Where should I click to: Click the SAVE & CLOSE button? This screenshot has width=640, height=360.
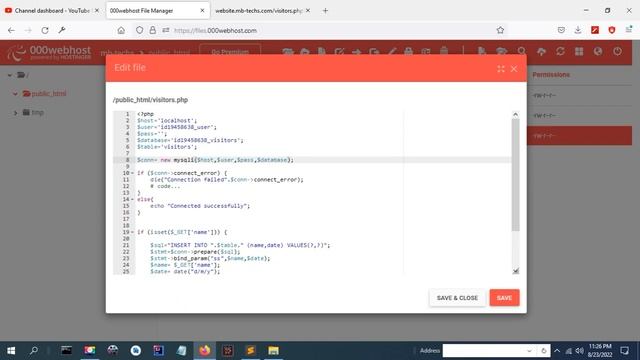point(457,298)
